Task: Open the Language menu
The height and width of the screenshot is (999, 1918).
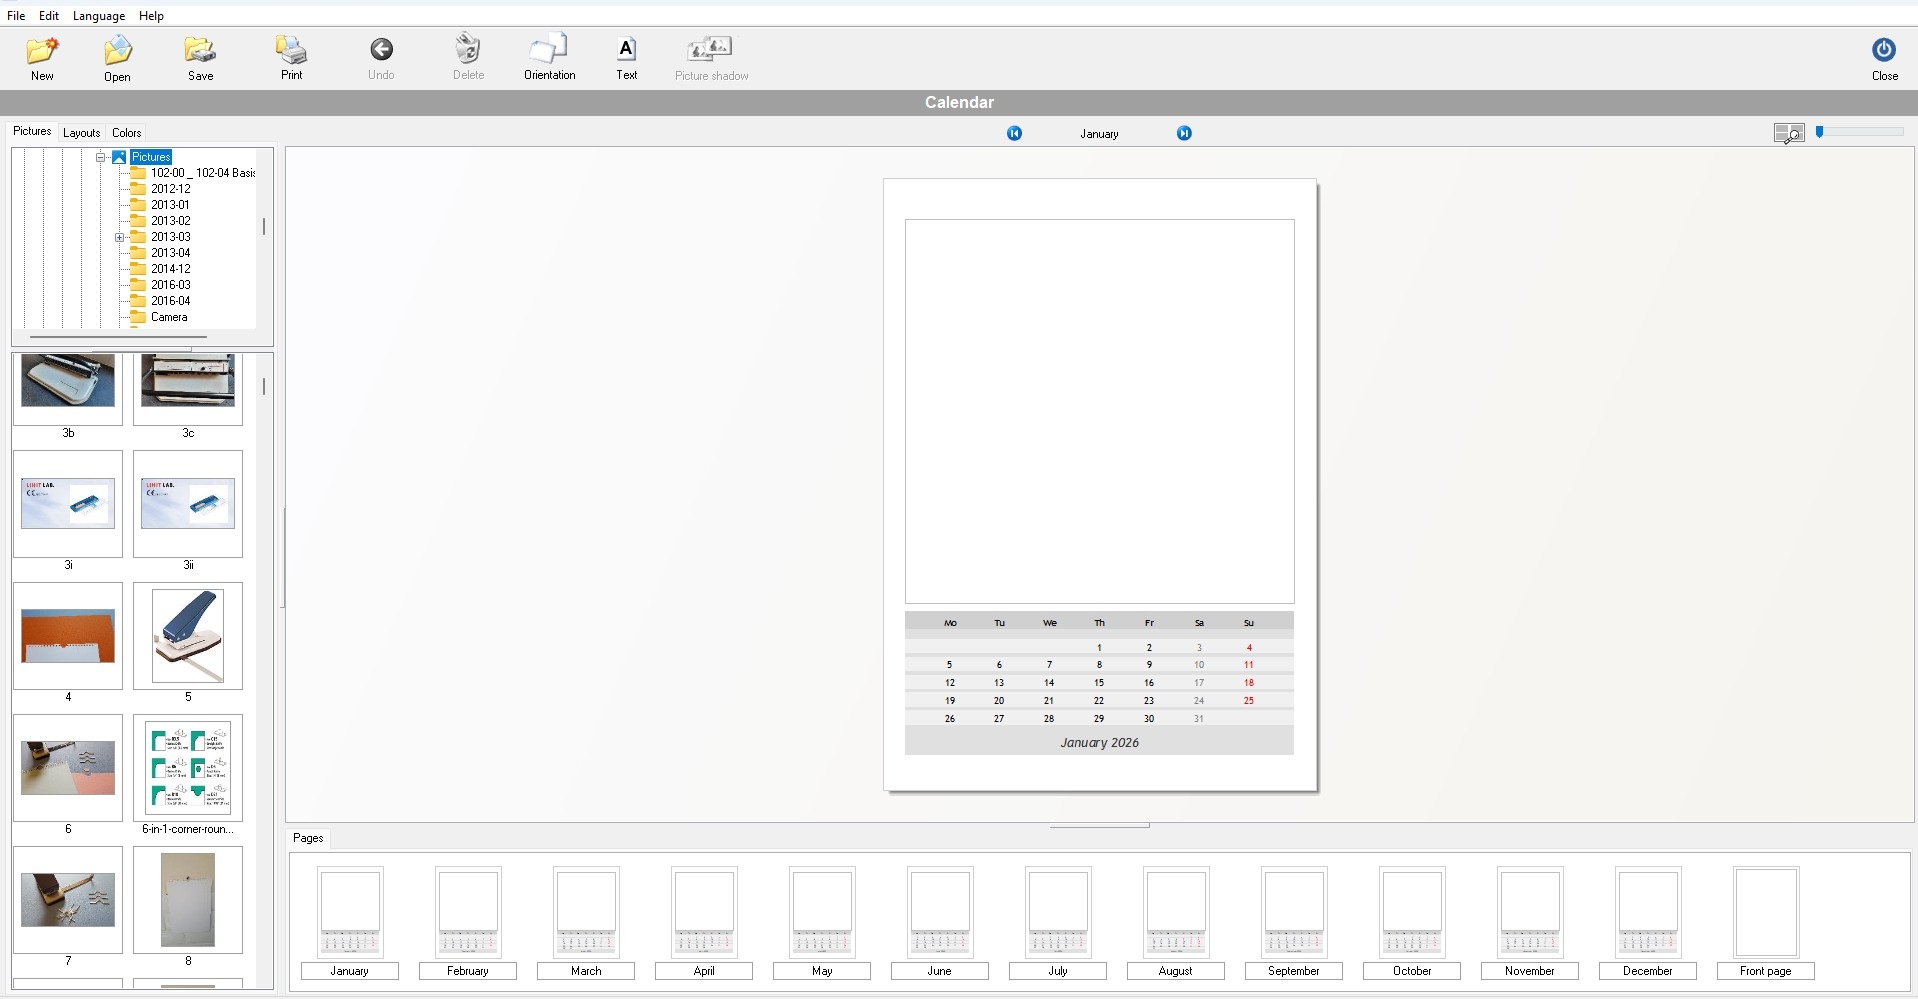Action: 99,15
